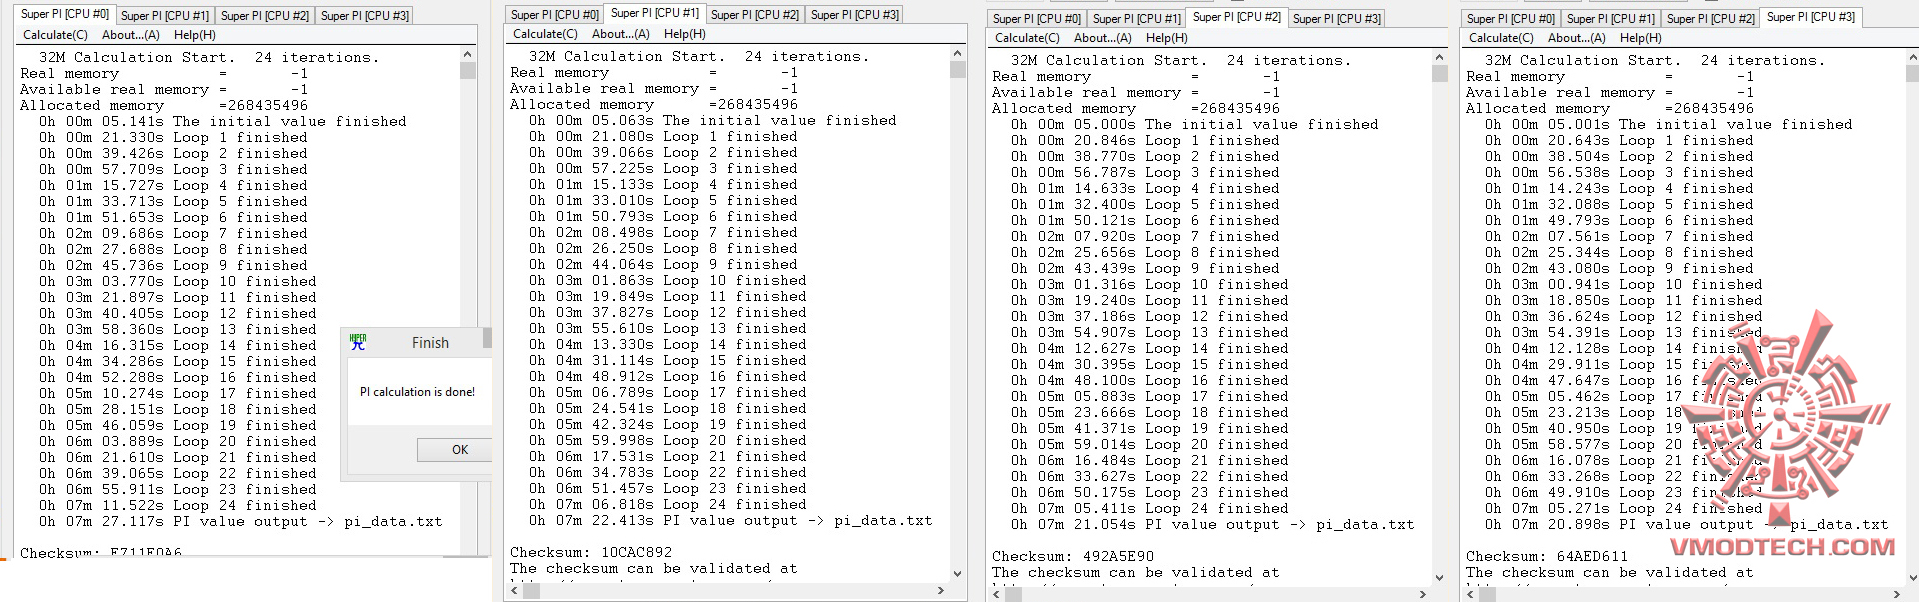Open Calculate(C) menu in third window
The height and width of the screenshot is (602, 1919).
pos(1027,38)
